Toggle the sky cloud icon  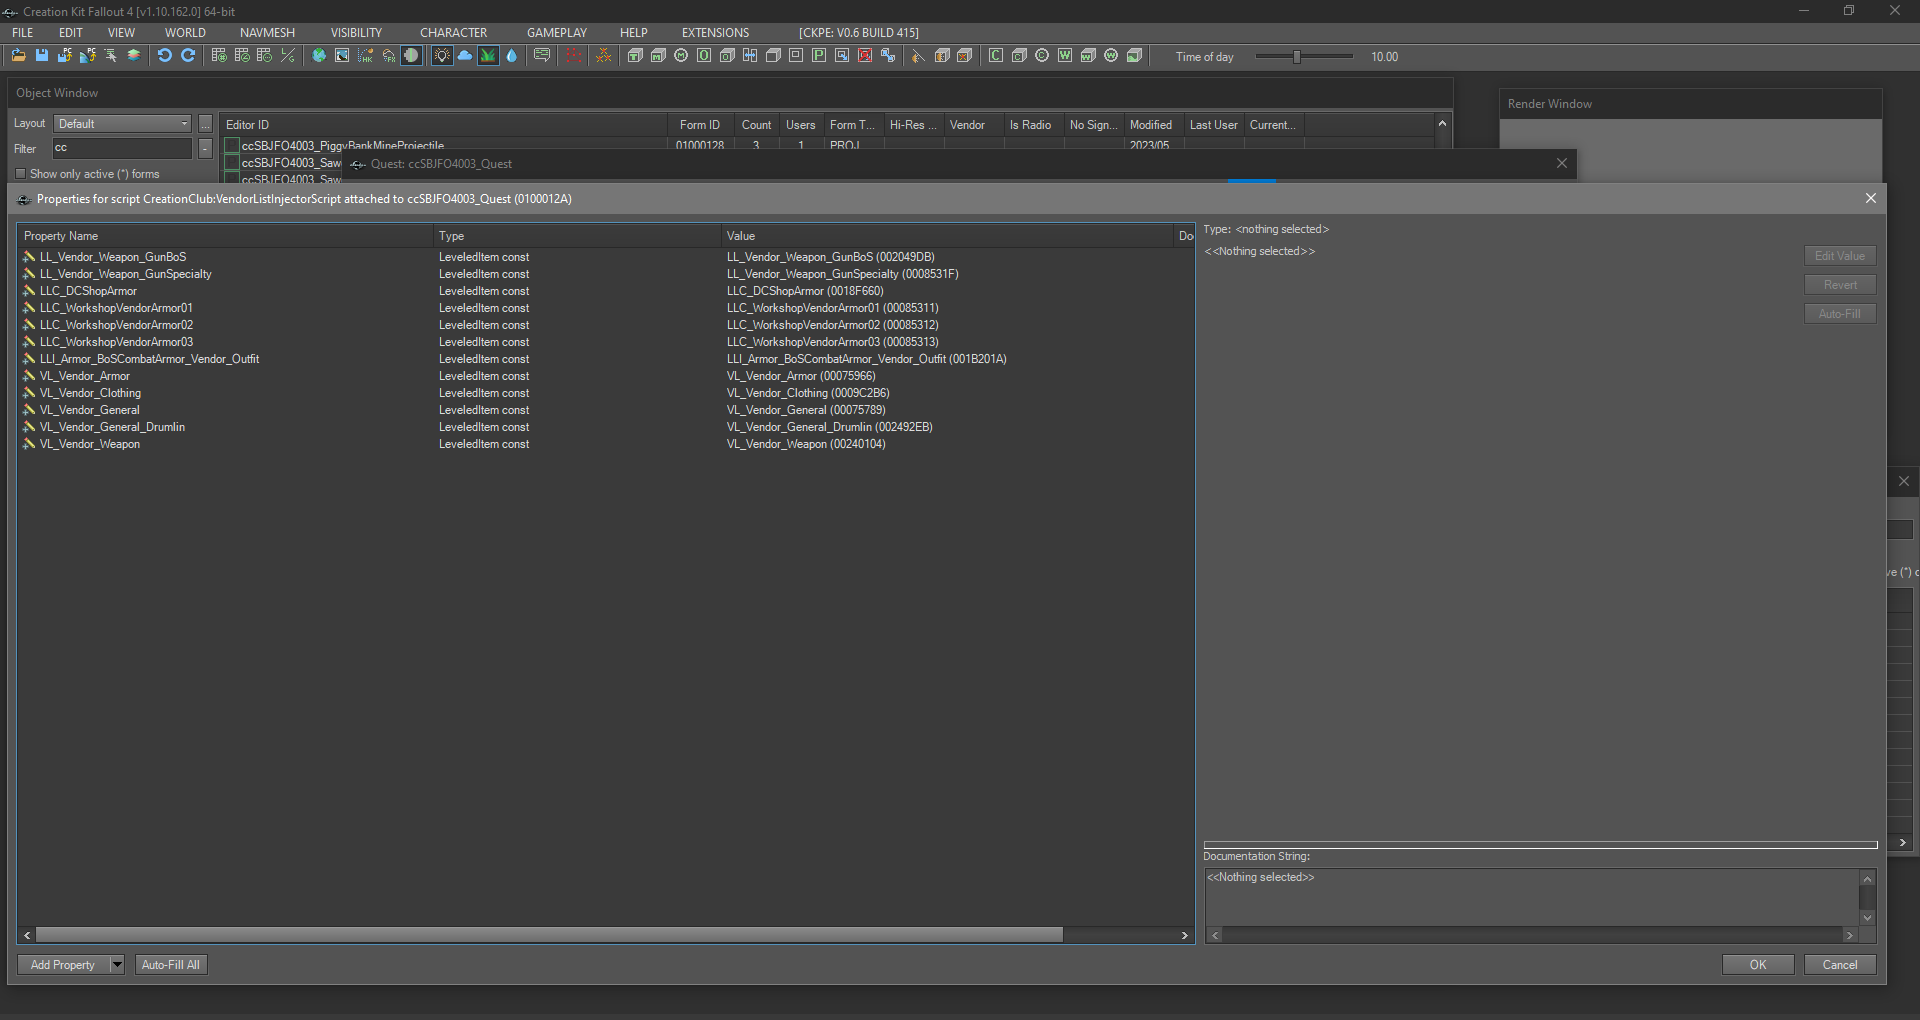point(465,56)
